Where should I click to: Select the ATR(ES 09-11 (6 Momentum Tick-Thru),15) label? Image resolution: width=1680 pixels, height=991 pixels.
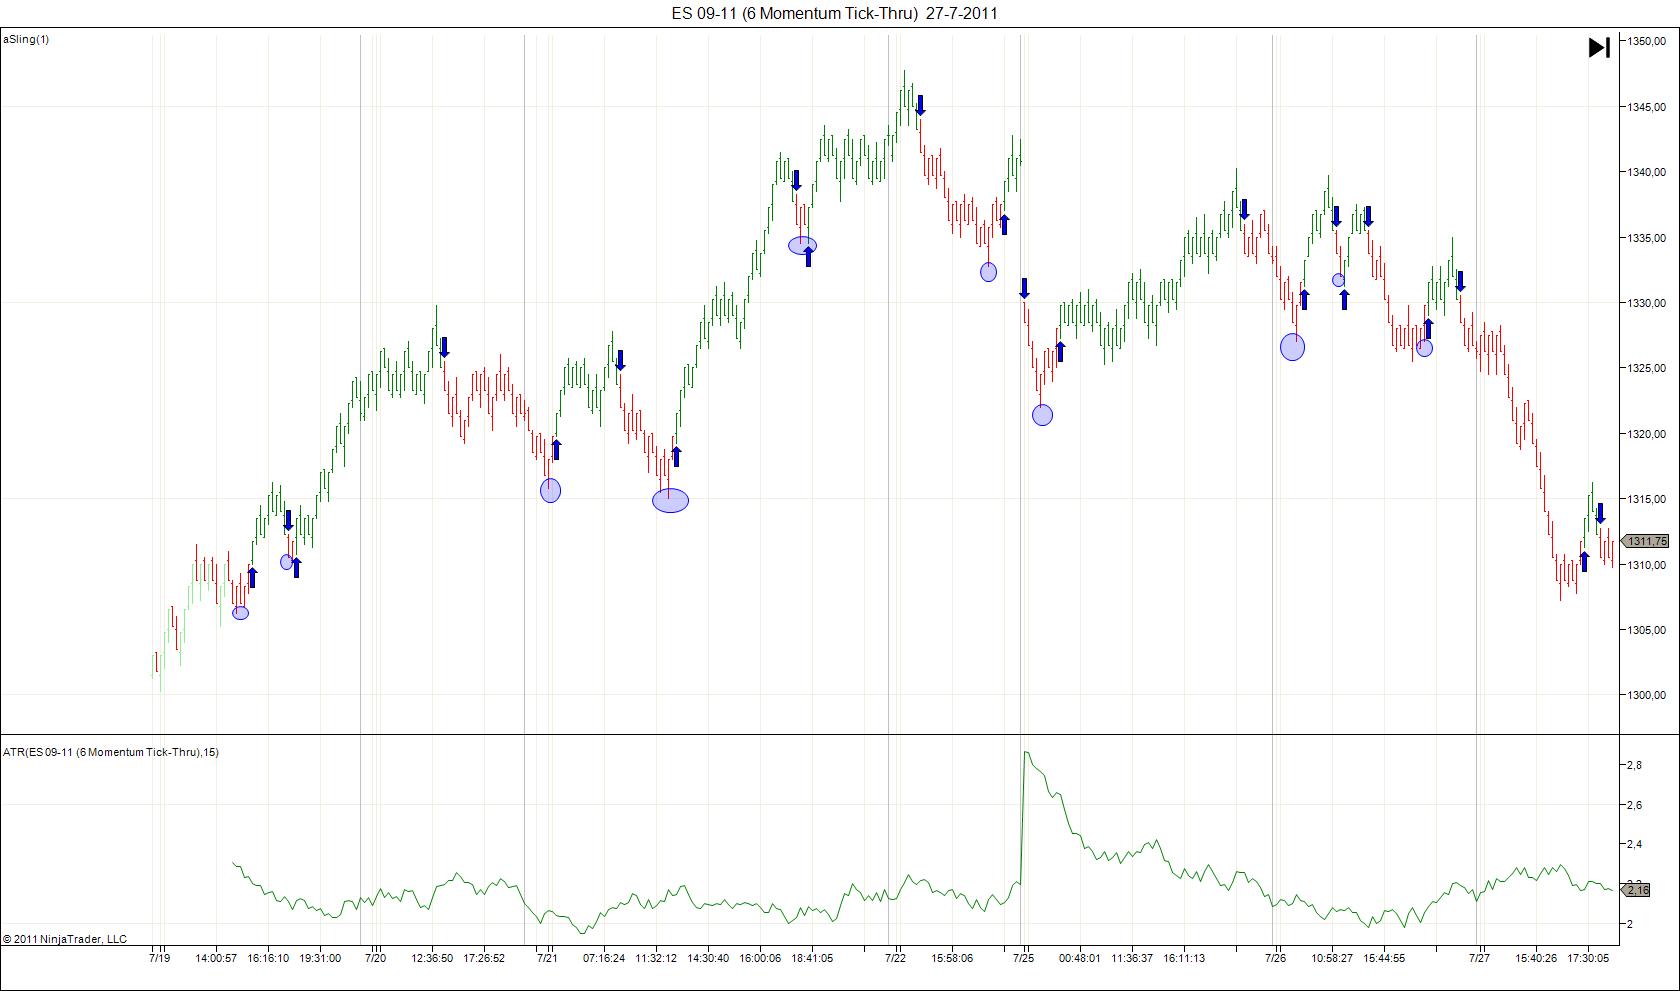pos(111,752)
